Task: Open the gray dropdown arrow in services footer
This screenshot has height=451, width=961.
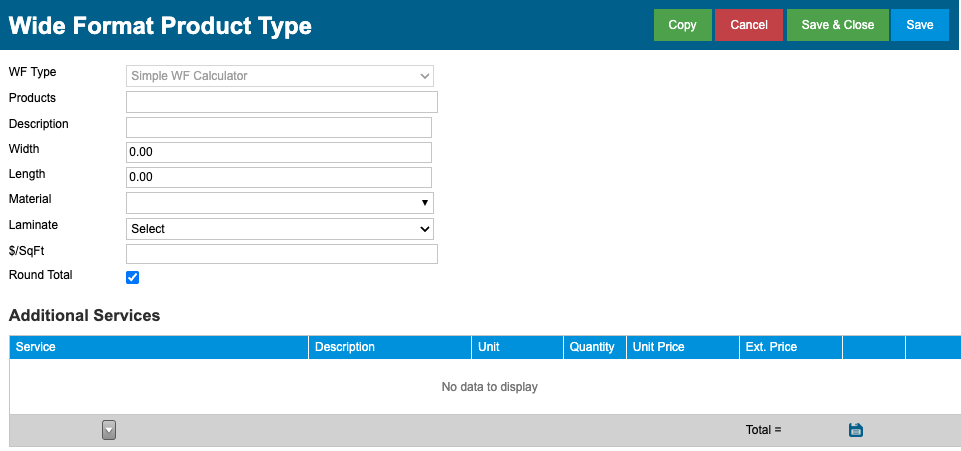Action: point(108,430)
